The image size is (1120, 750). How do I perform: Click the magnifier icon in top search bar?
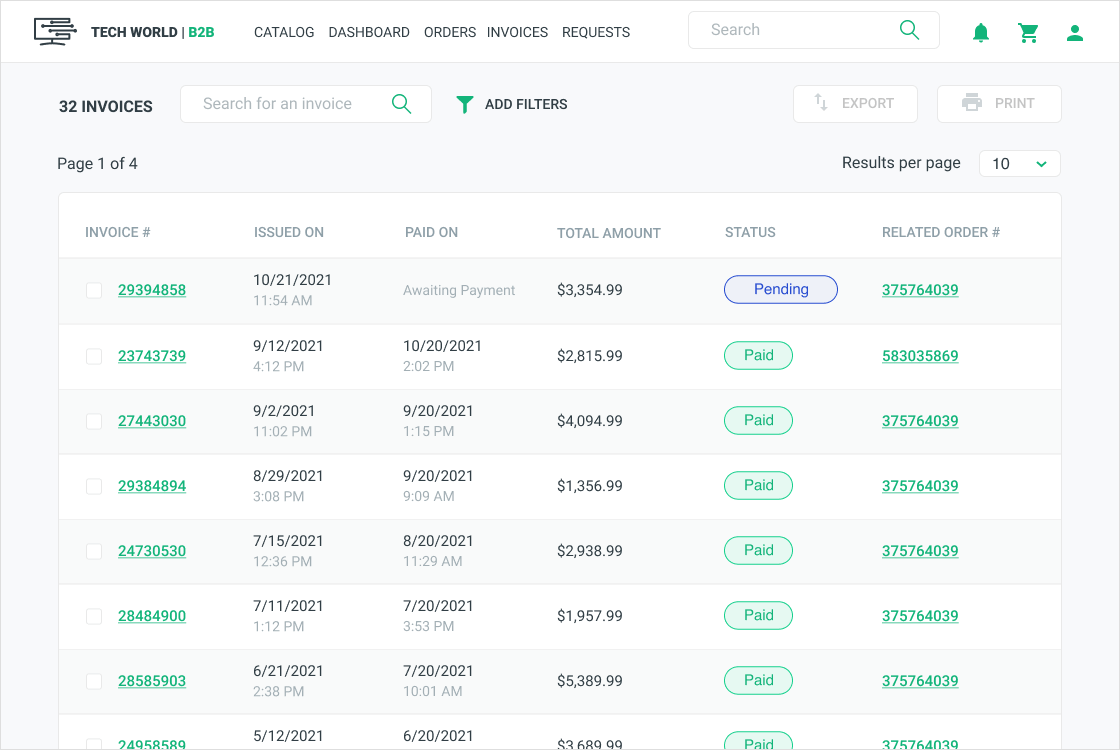click(909, 30)
